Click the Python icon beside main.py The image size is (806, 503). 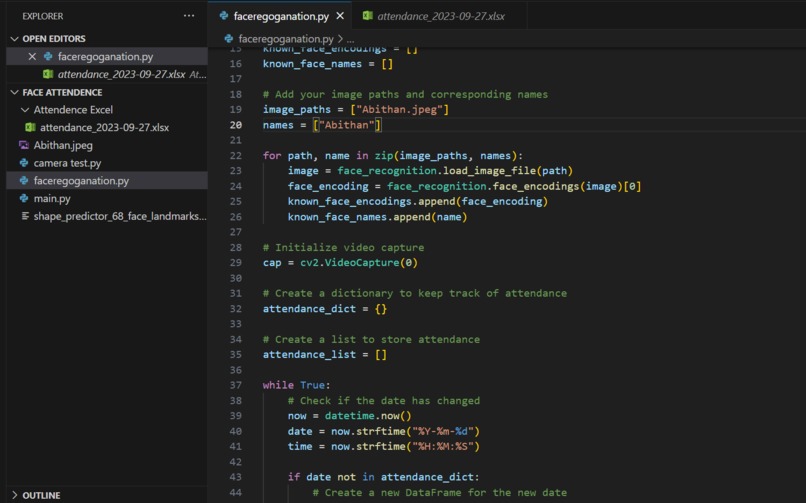[24, 198]
